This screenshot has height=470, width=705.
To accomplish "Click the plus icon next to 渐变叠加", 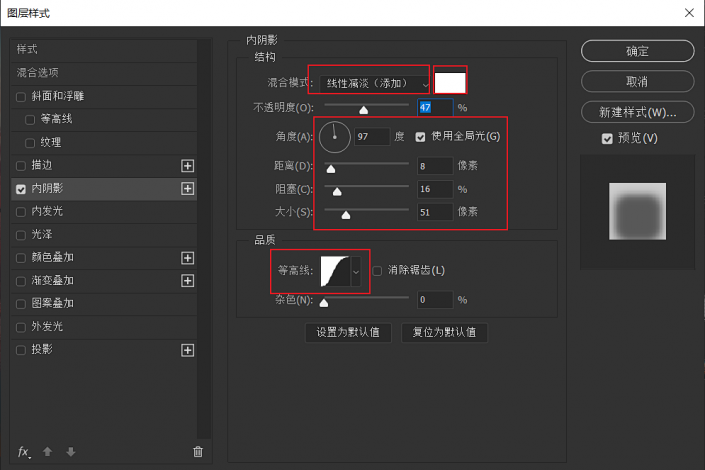I will (x=187, y=281).
